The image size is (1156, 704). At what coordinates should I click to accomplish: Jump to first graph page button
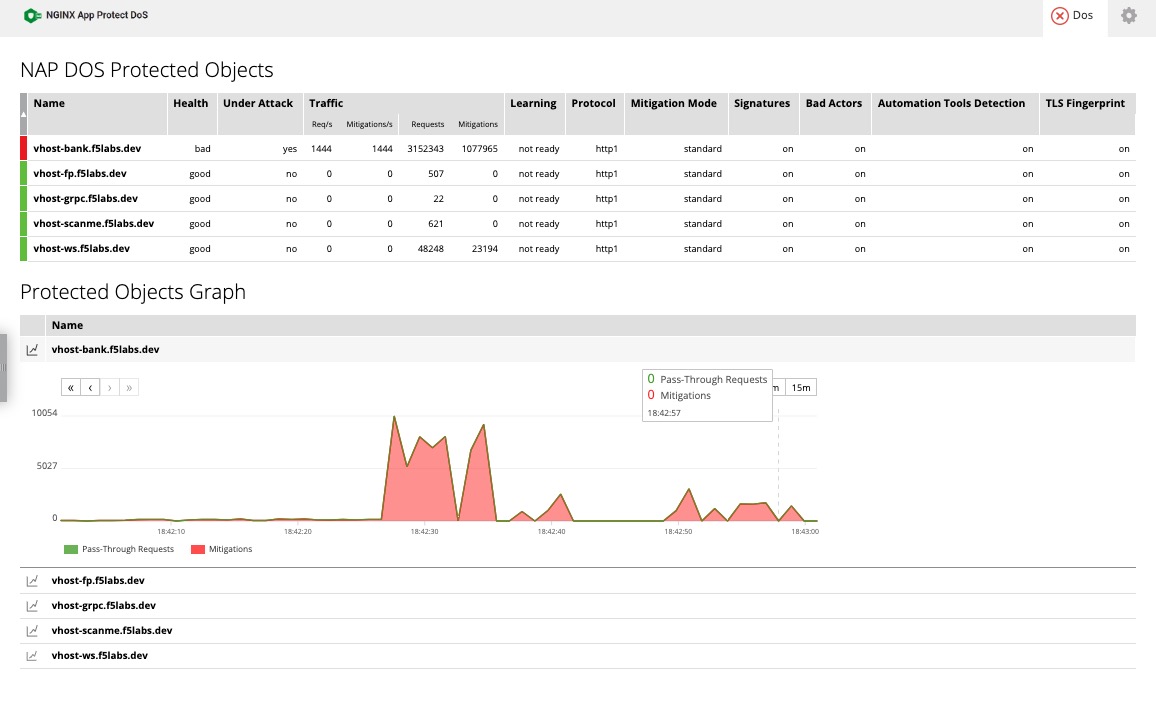[71, 387]
